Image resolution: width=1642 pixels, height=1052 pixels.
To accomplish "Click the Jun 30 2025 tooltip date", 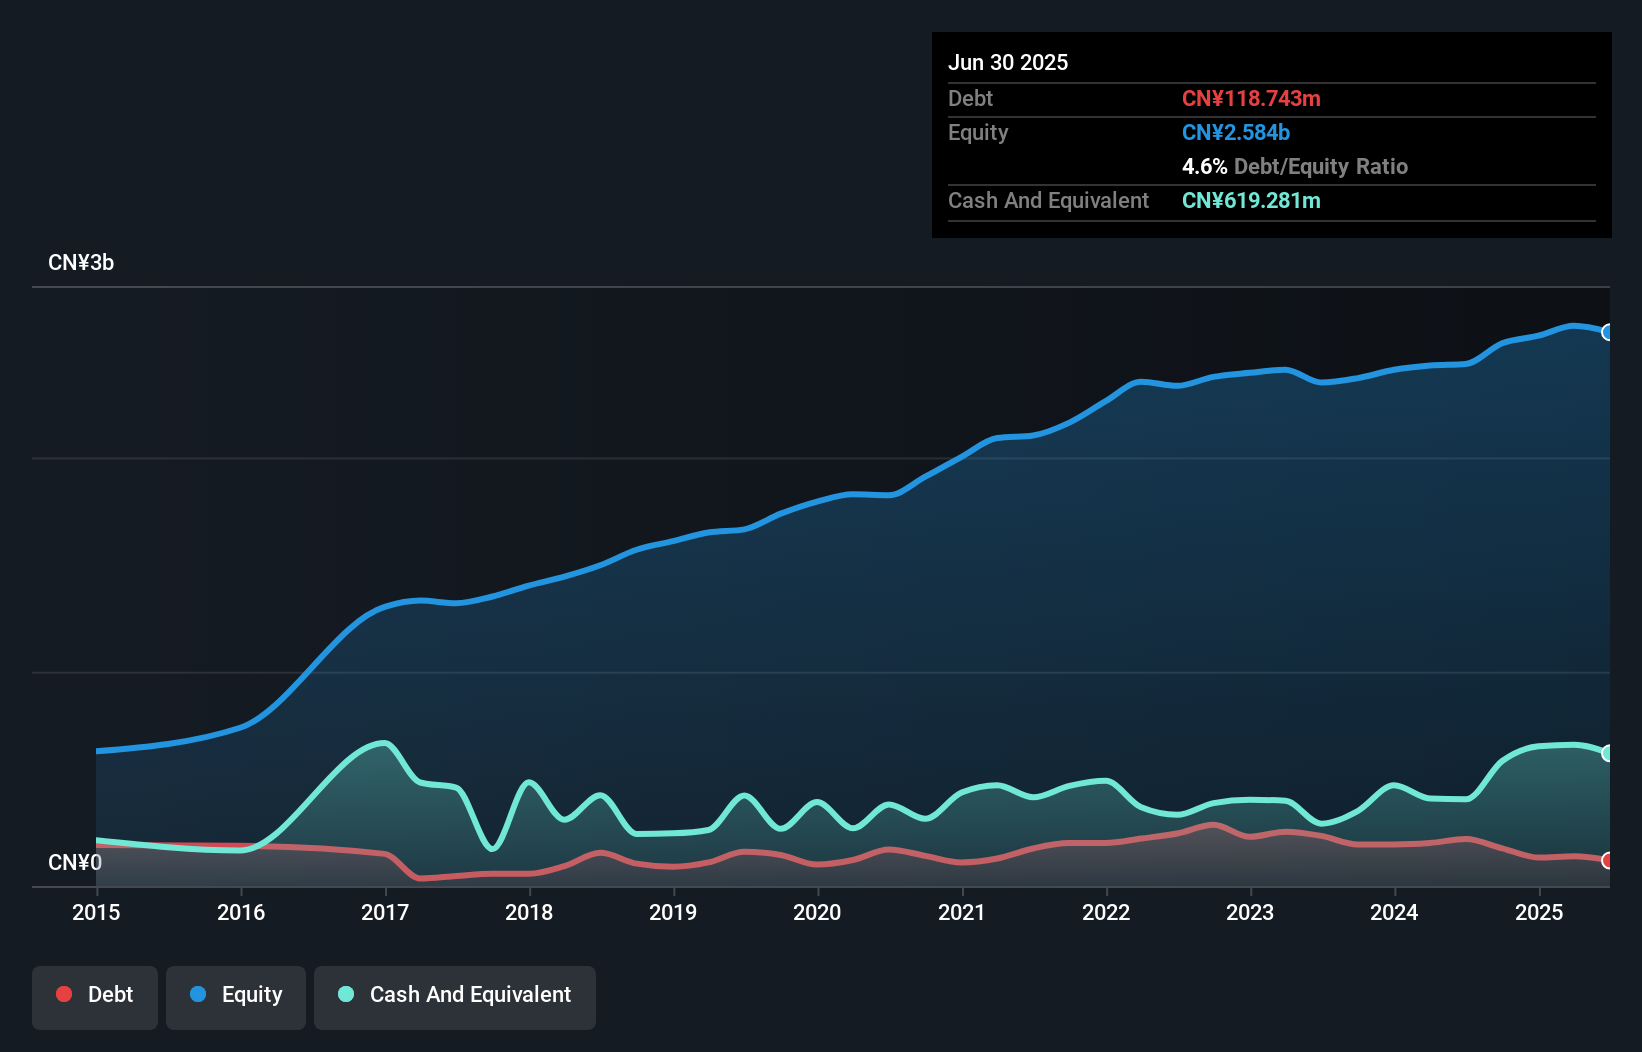I will pyautogui.click(x=1008, y=62).
